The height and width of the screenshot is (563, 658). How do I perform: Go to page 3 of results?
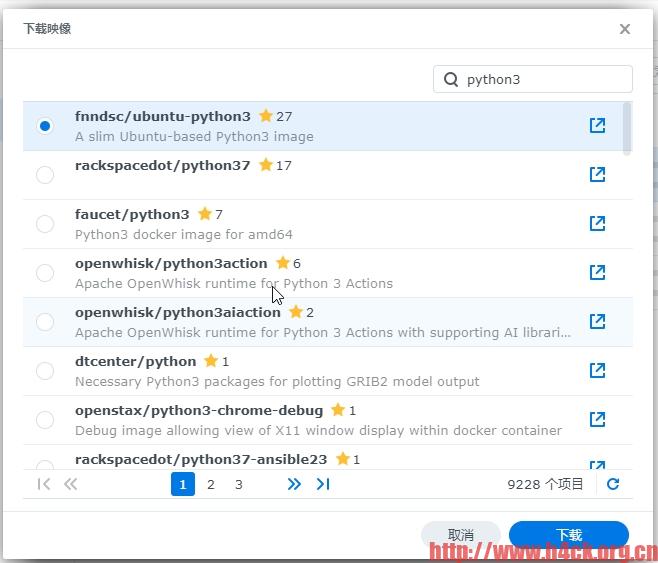click(239, 484)
